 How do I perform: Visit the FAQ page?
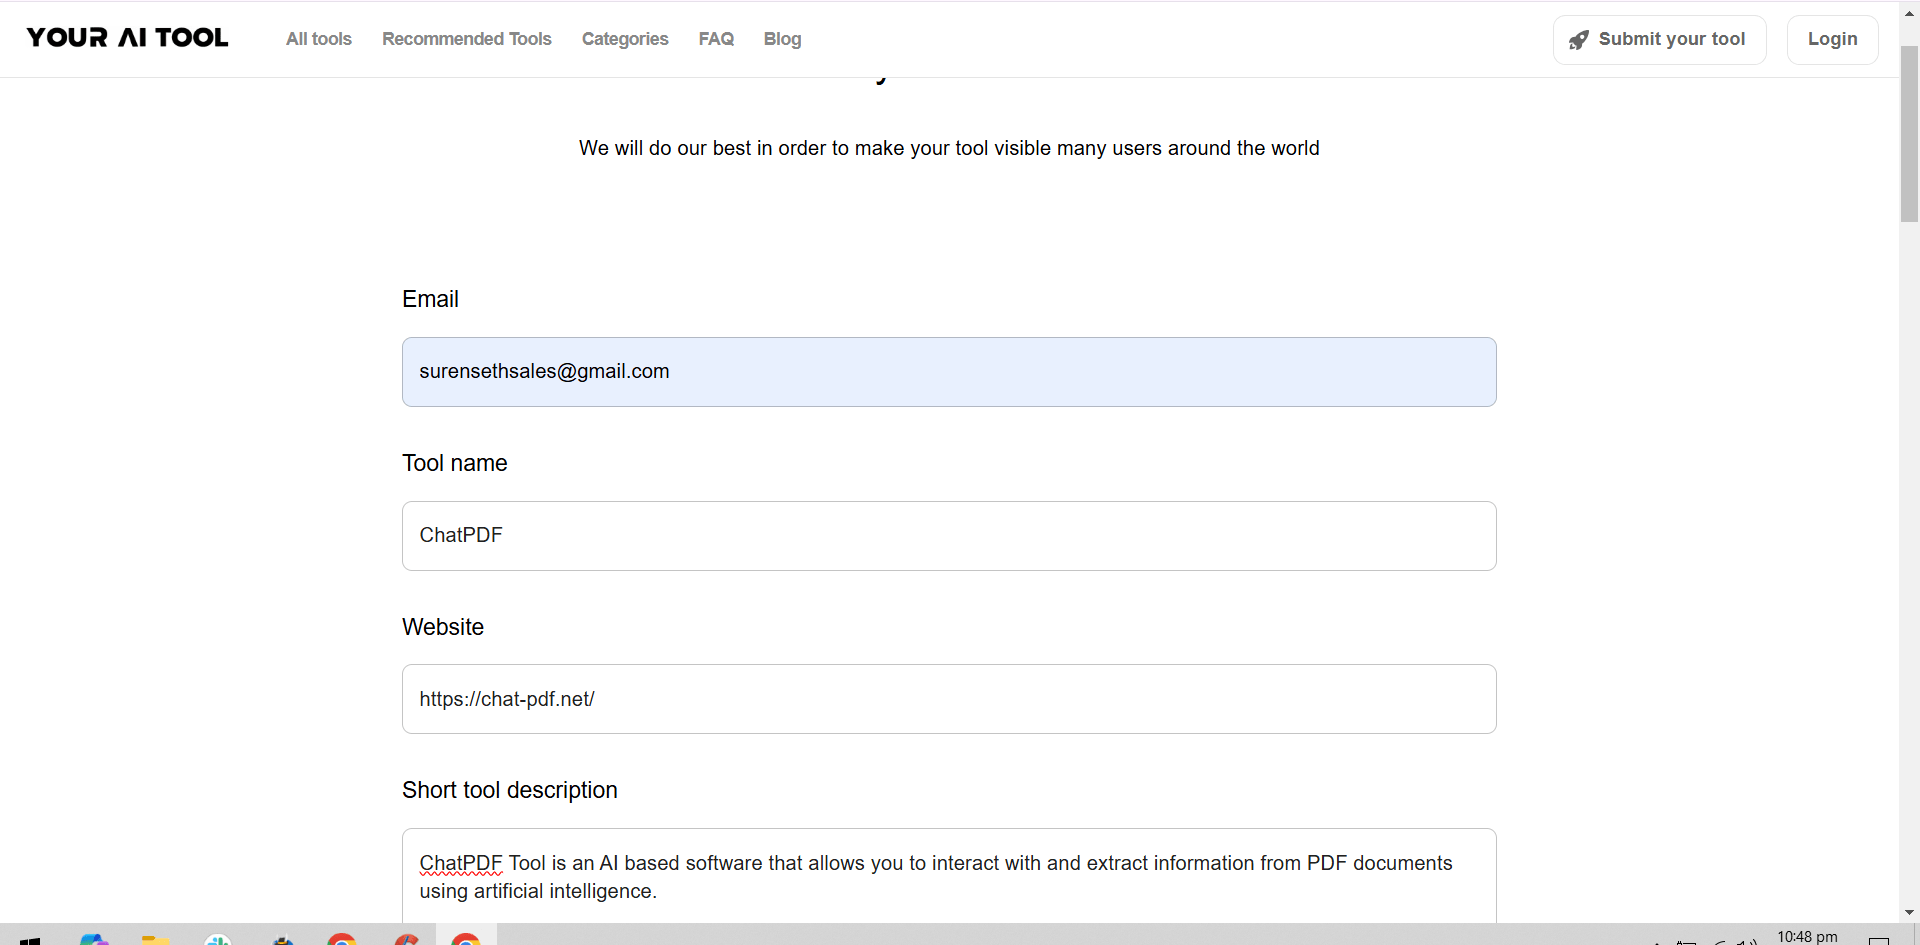716,39
